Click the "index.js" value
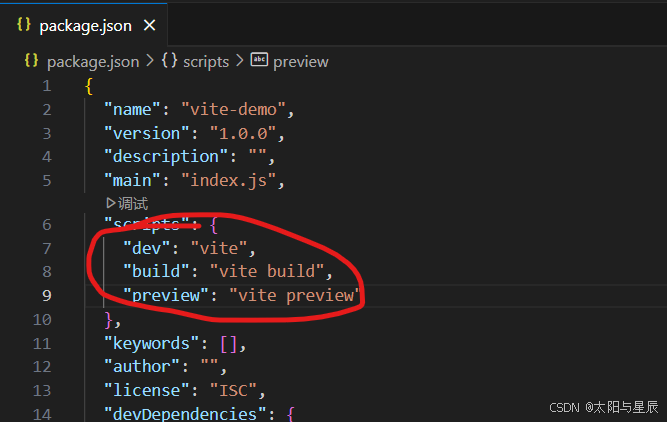 coord(228,180)
